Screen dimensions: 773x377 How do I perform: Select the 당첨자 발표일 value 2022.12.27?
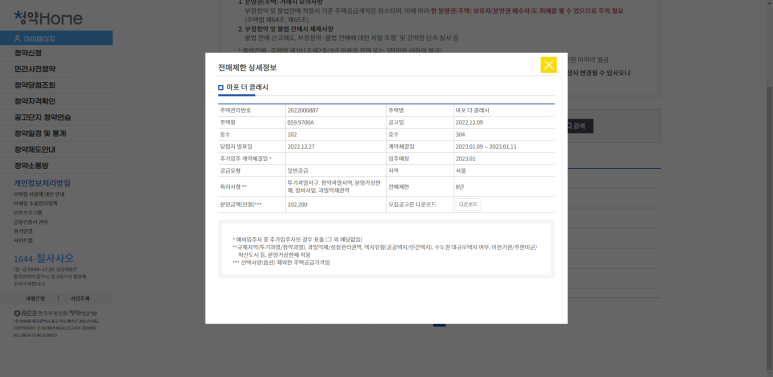301,146
